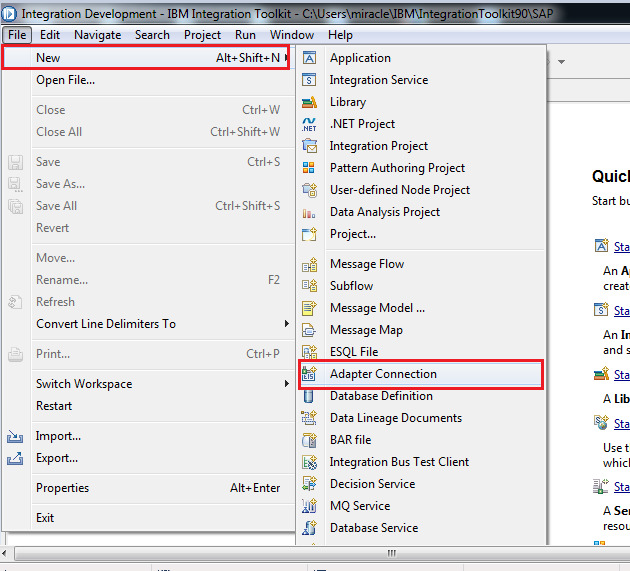This screenshot has height=571, width=630.
Task: Open the Edit menu
Action: 50,35
